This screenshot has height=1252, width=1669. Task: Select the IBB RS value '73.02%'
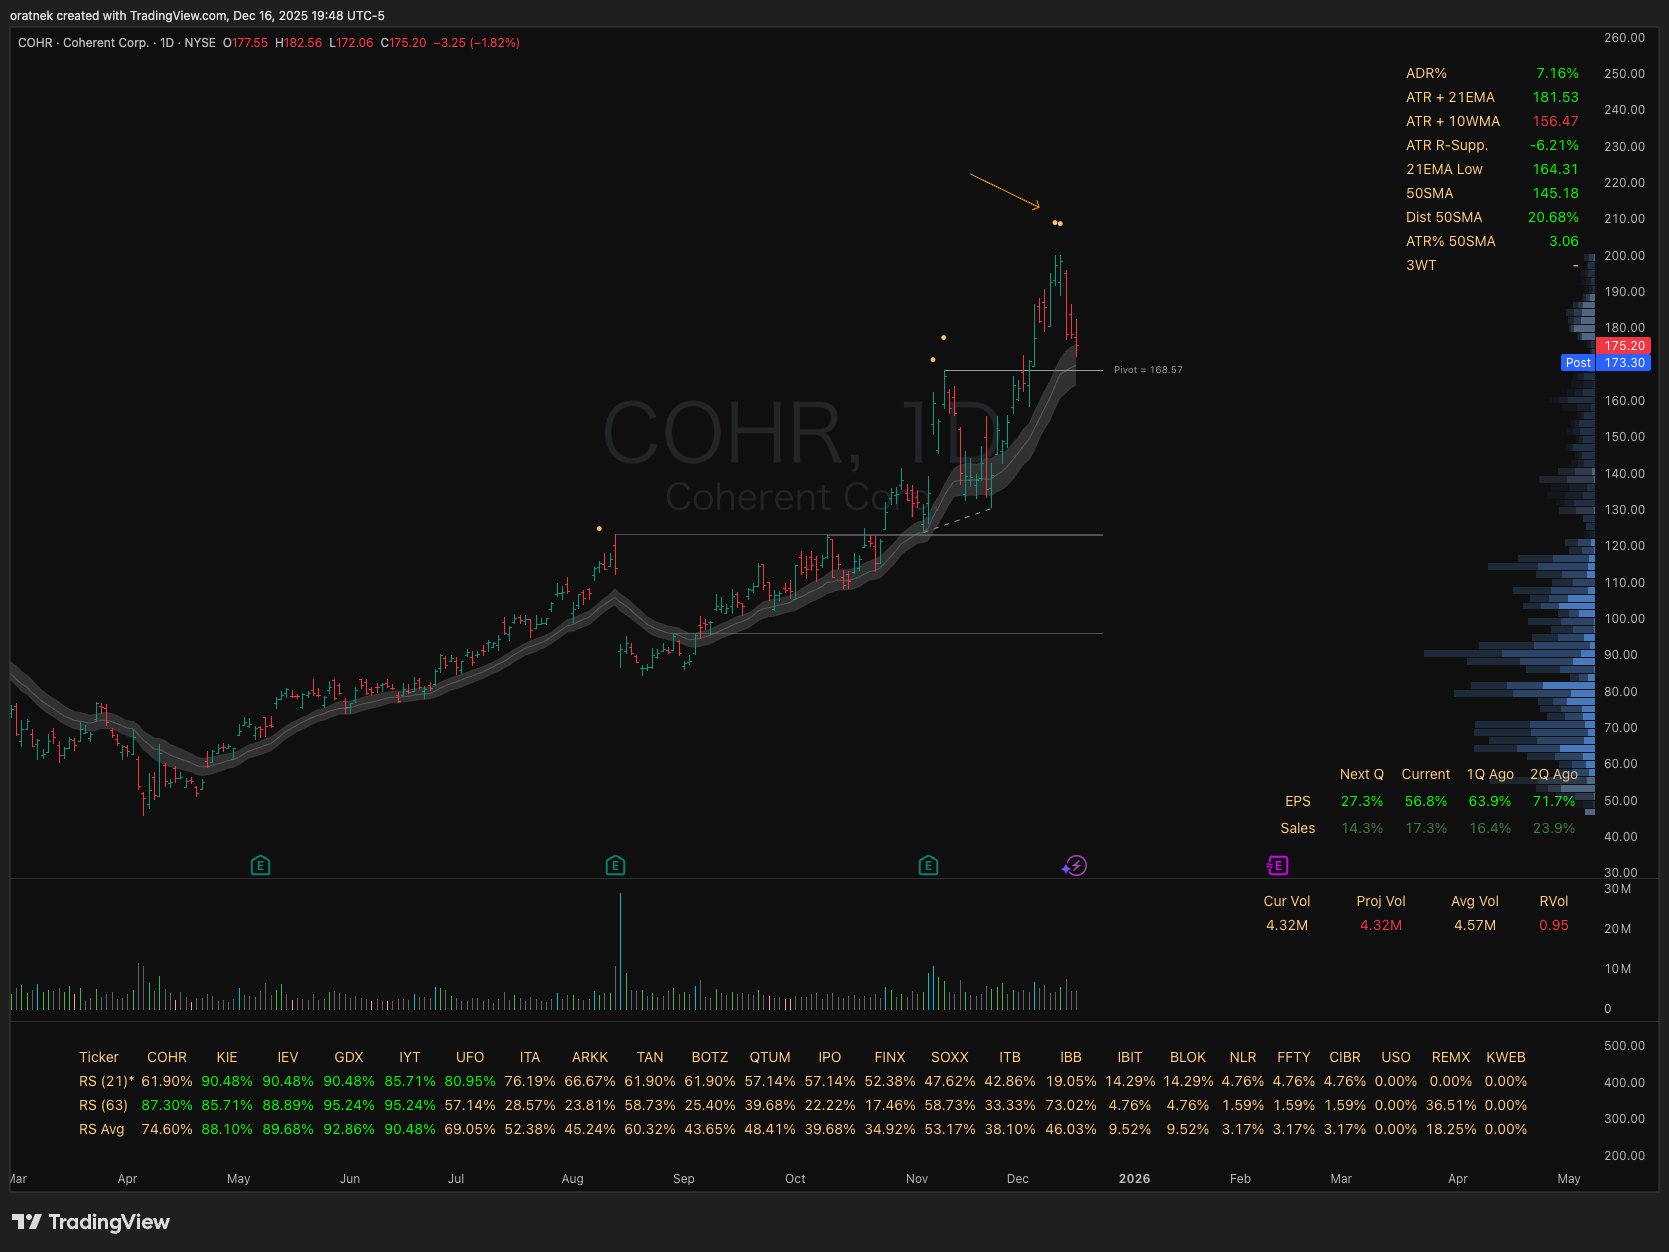click(x=1070, y=1105)
